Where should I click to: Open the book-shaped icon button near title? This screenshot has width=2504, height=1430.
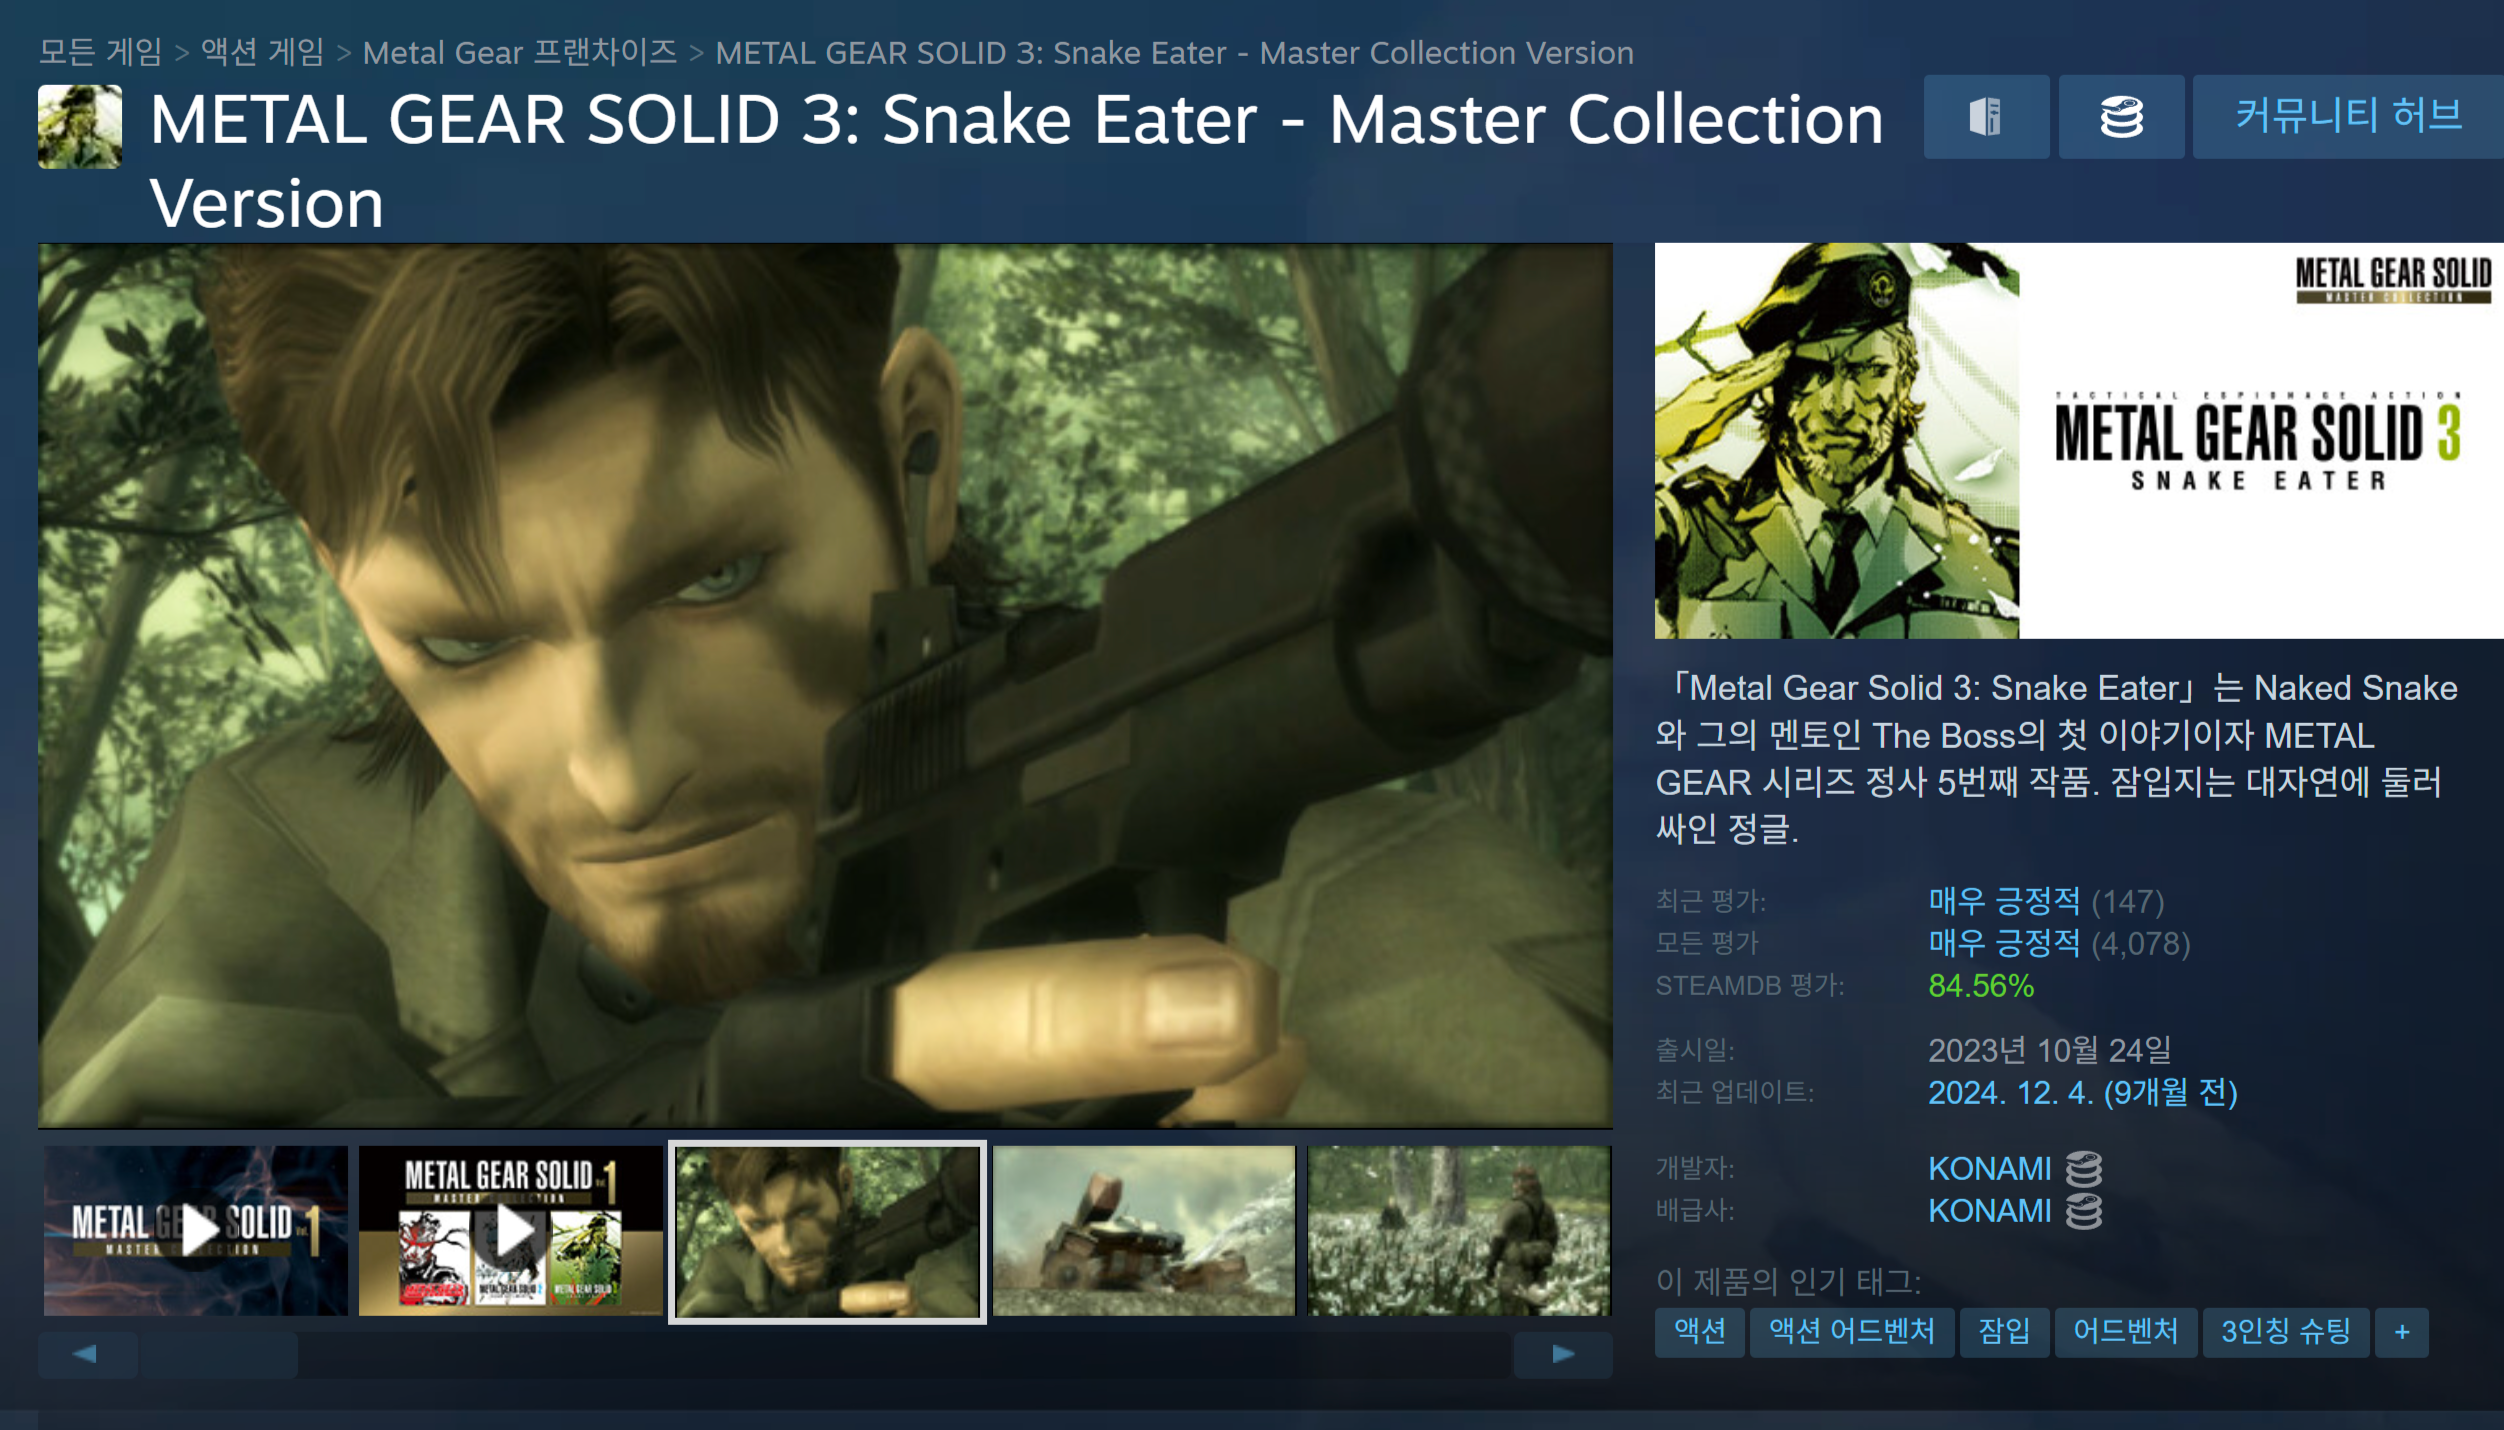[x=1986, y=117]
